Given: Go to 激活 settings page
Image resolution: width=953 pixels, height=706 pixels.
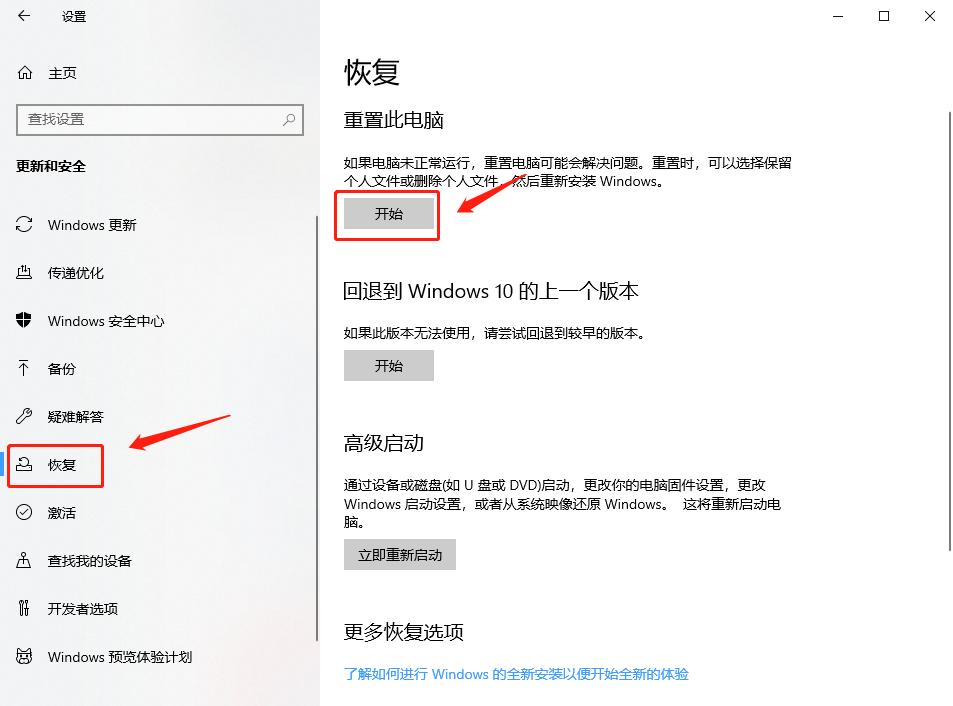Looking at the screenshot, I should pyautogui.click(x=61, y=513).
